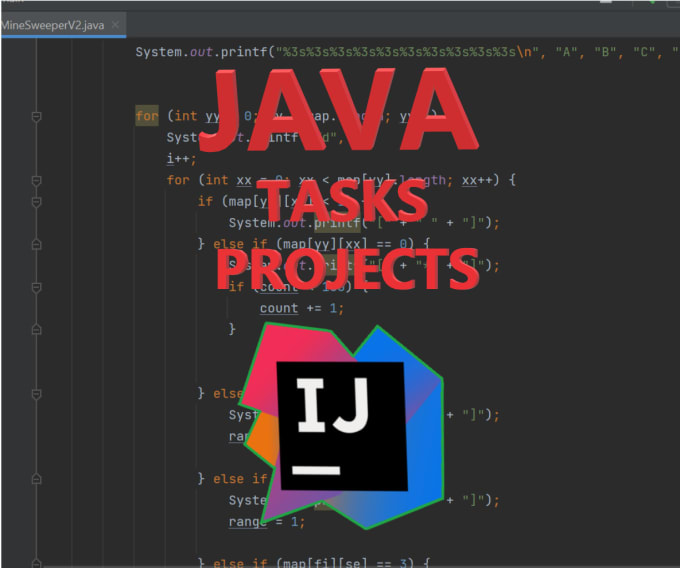Click 'xx++)' in the inner for loop
Image resolution: width=680 pixels, height=568 pixels.
pos(481,180)
